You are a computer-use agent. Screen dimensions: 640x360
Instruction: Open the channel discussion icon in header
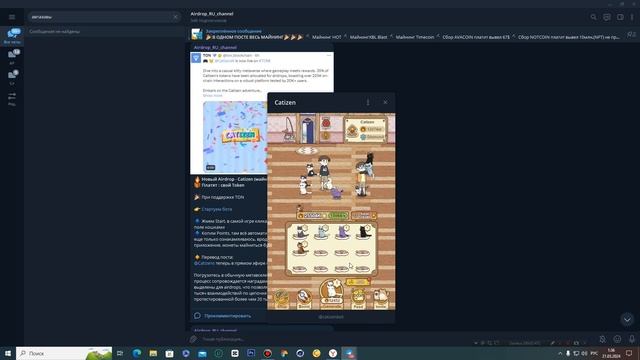point(607,17)
